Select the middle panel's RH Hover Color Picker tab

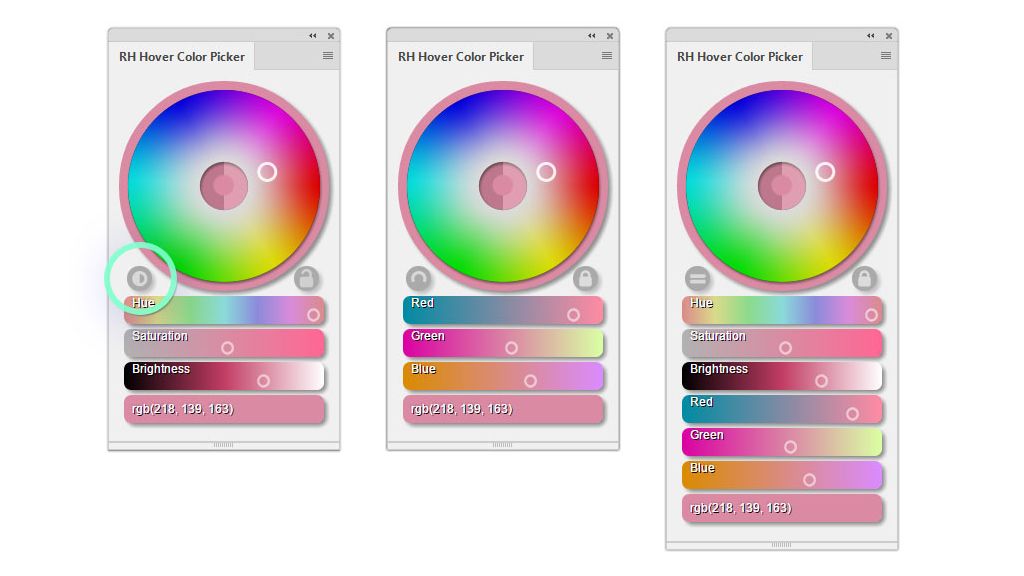460,57
